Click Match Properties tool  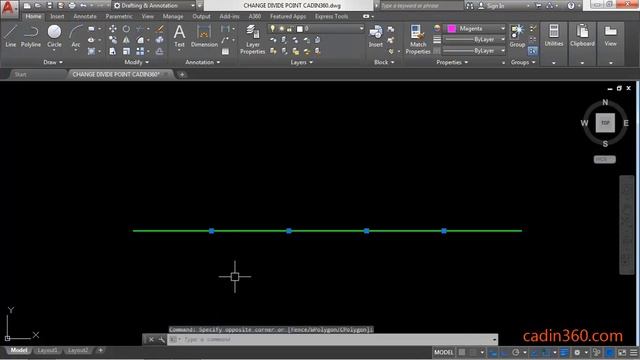point(418,39)
